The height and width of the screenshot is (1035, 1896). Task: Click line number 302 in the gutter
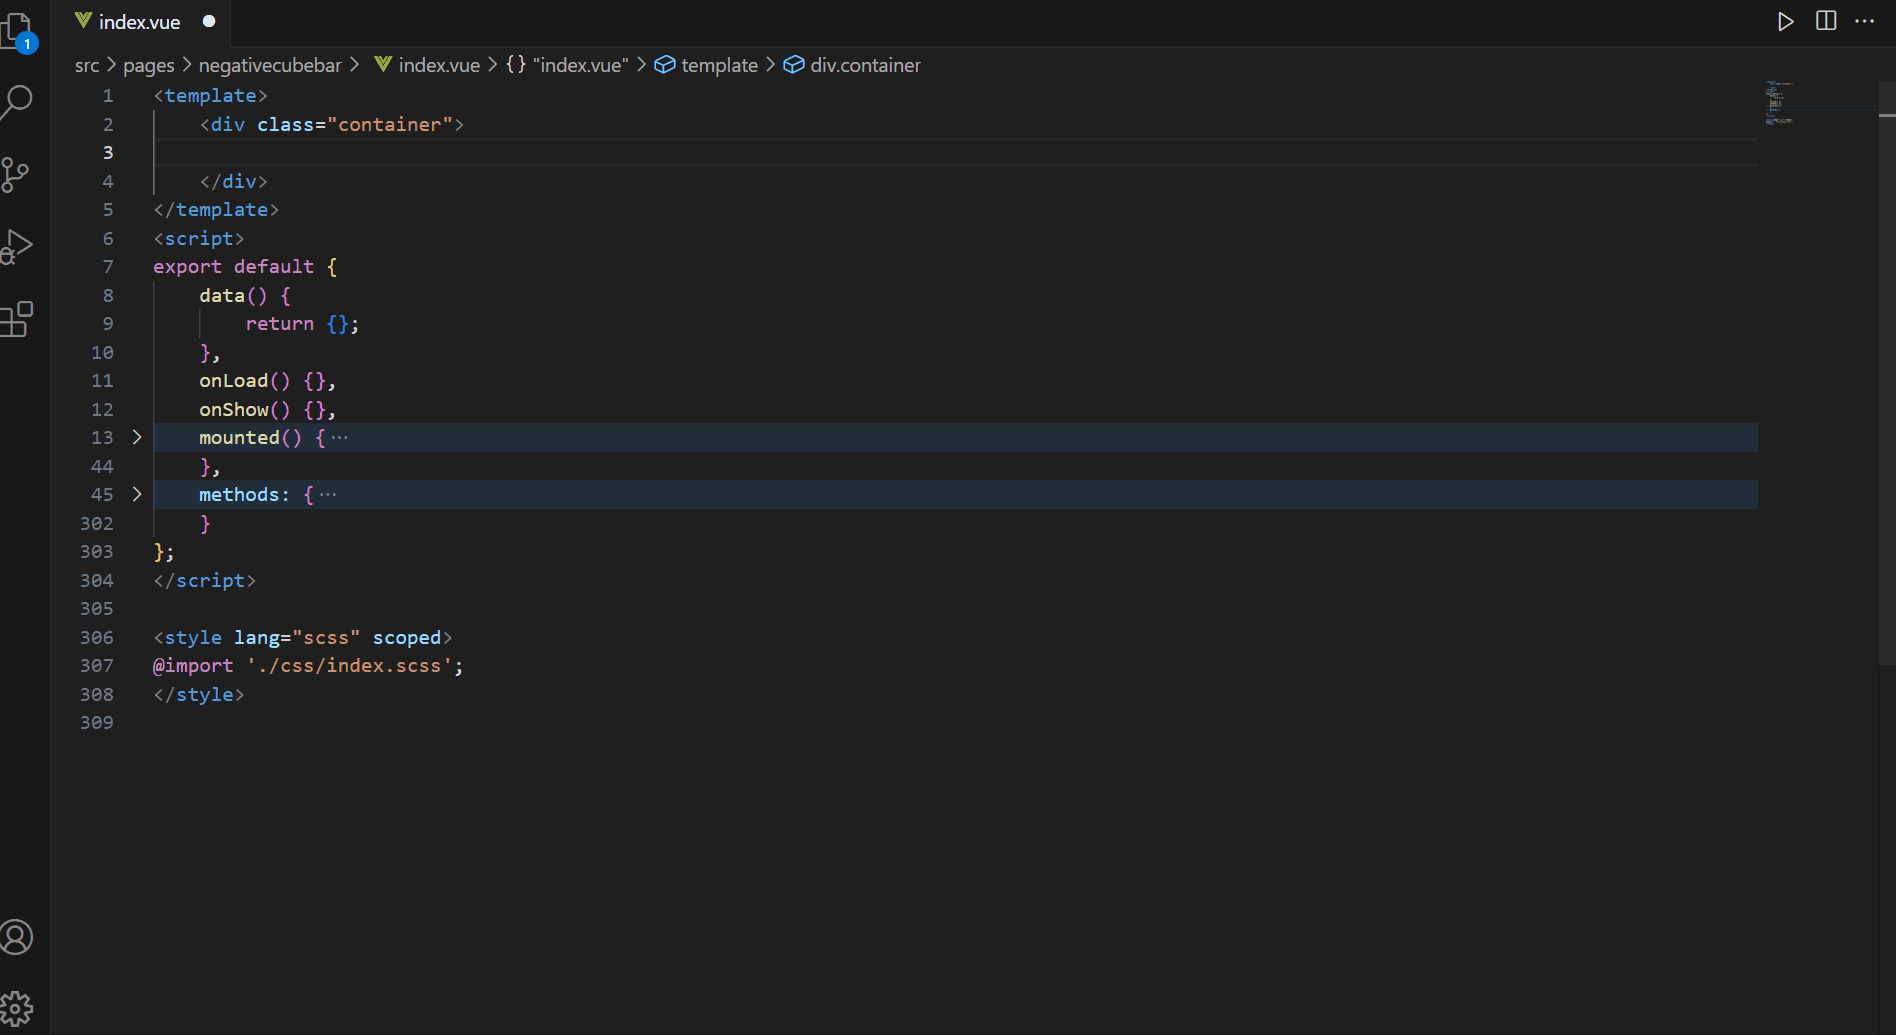point(97,523)
